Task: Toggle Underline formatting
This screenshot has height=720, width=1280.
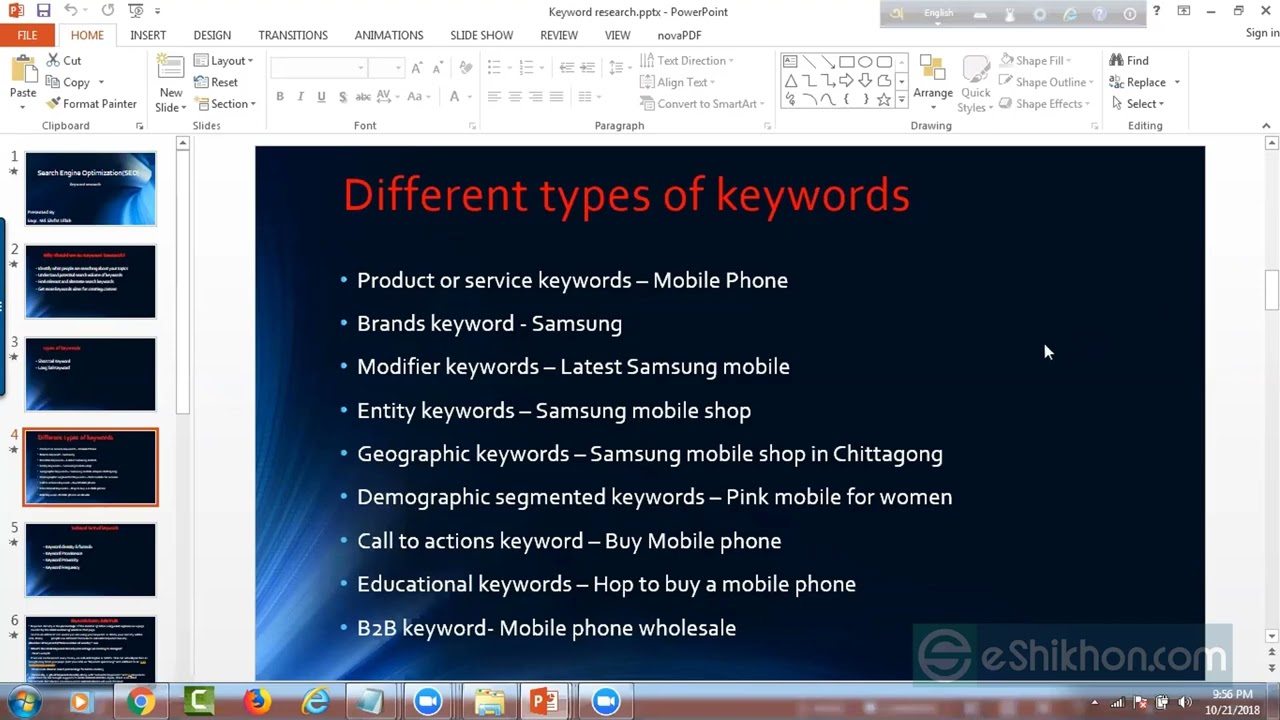Action: click(x=321, y=97)
